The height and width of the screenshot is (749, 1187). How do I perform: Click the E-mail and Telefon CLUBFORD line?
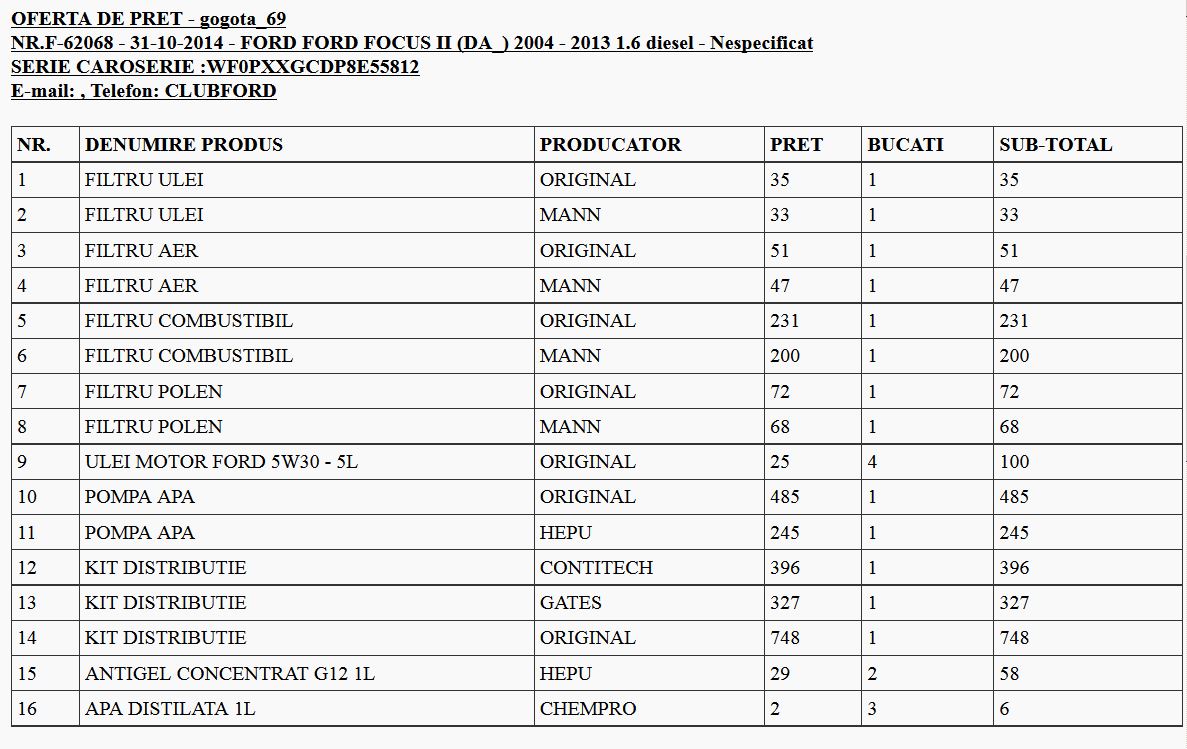143,91
